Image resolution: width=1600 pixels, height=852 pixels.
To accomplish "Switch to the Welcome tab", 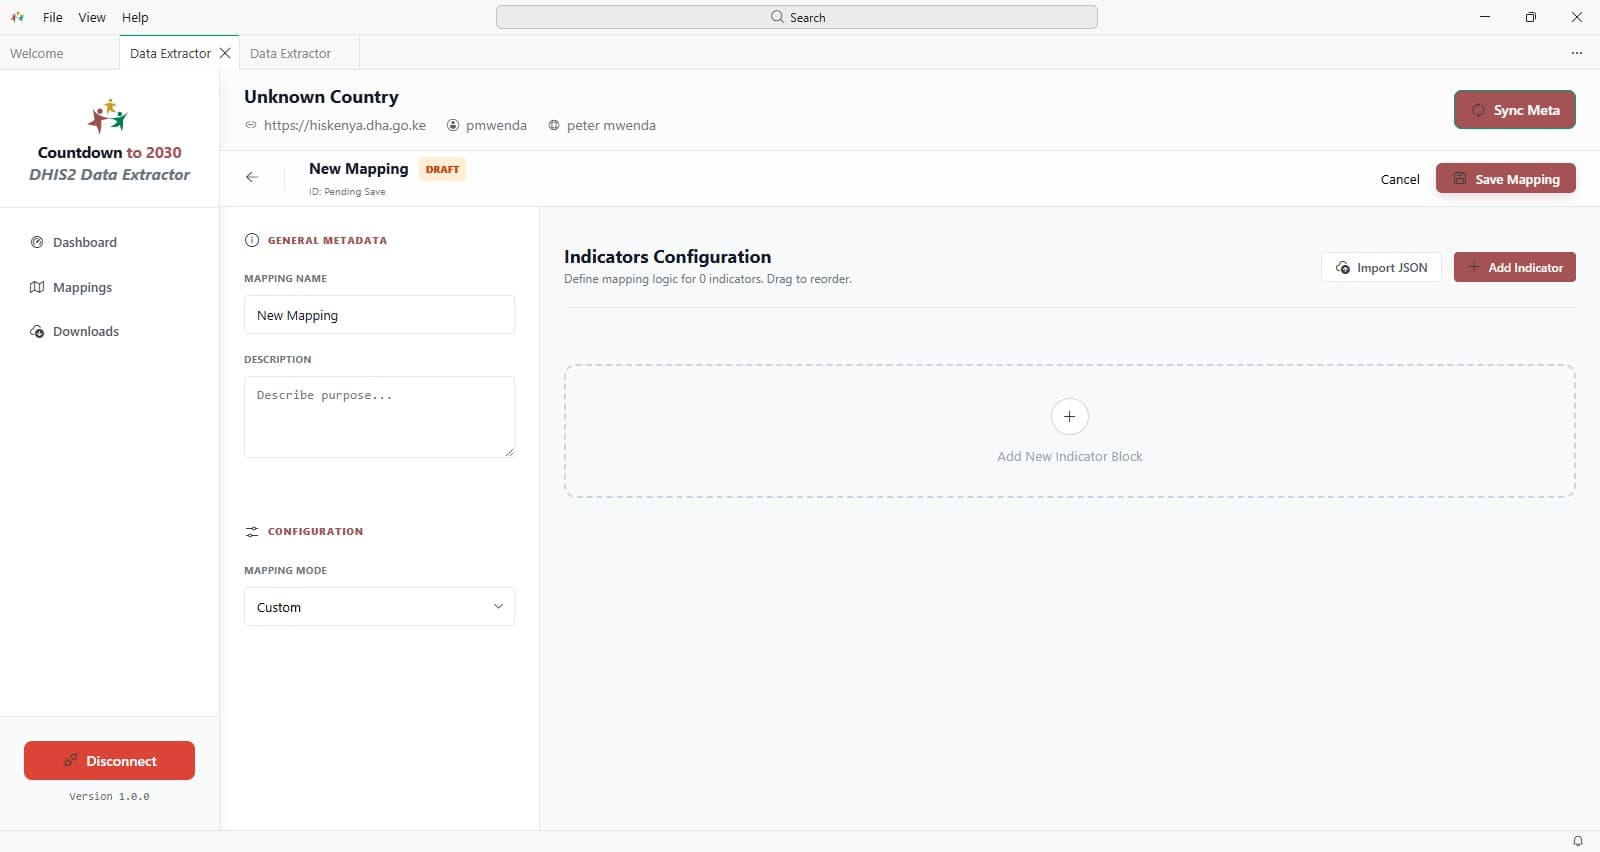I will 37,53.
